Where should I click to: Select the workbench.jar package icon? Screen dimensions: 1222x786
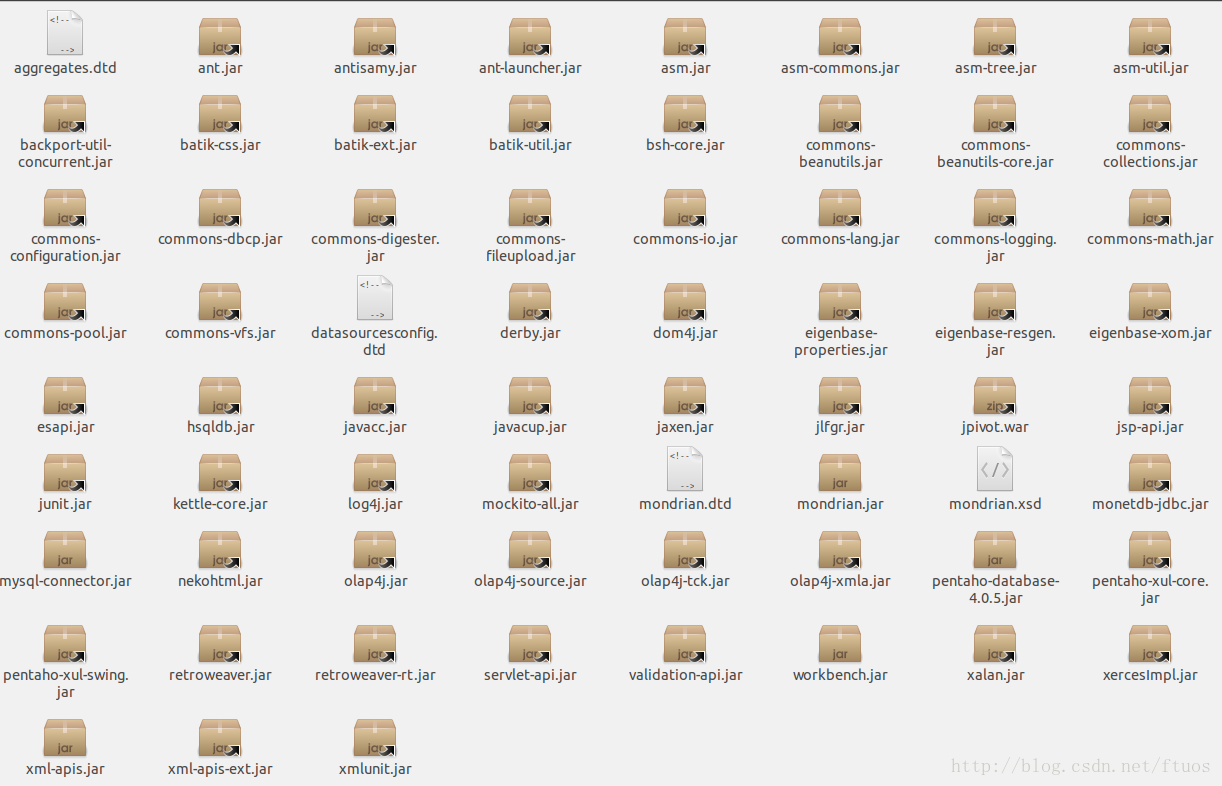(840, 644)
